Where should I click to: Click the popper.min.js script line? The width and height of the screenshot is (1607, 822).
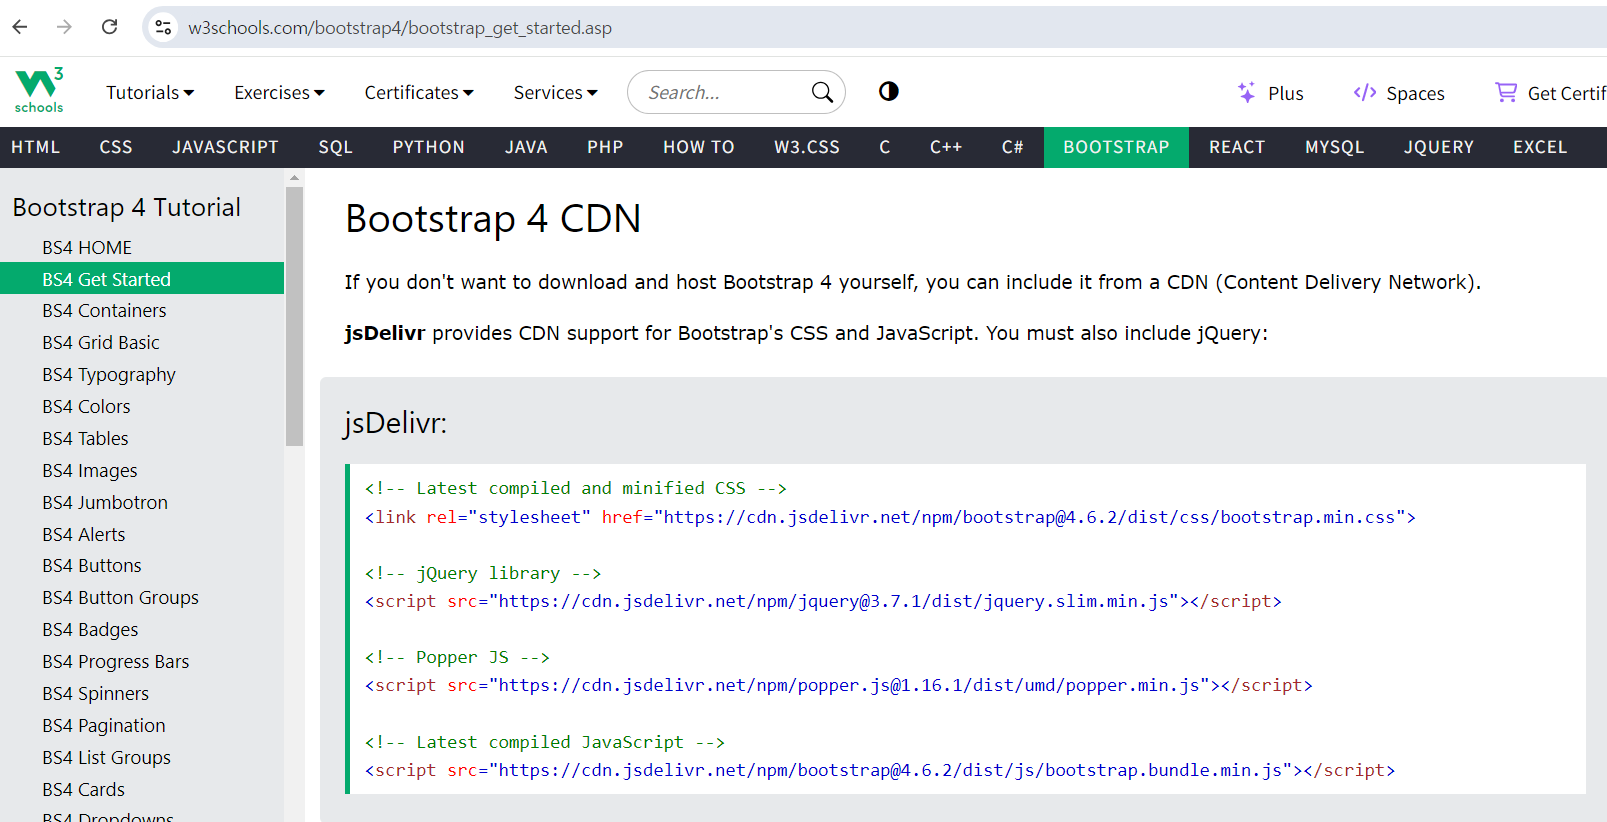(838, 685)
